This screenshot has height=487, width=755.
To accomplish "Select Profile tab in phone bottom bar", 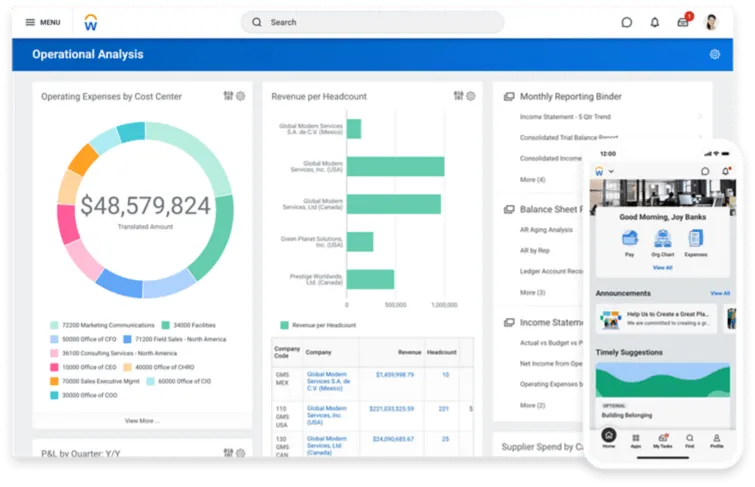I will [716, 440].
